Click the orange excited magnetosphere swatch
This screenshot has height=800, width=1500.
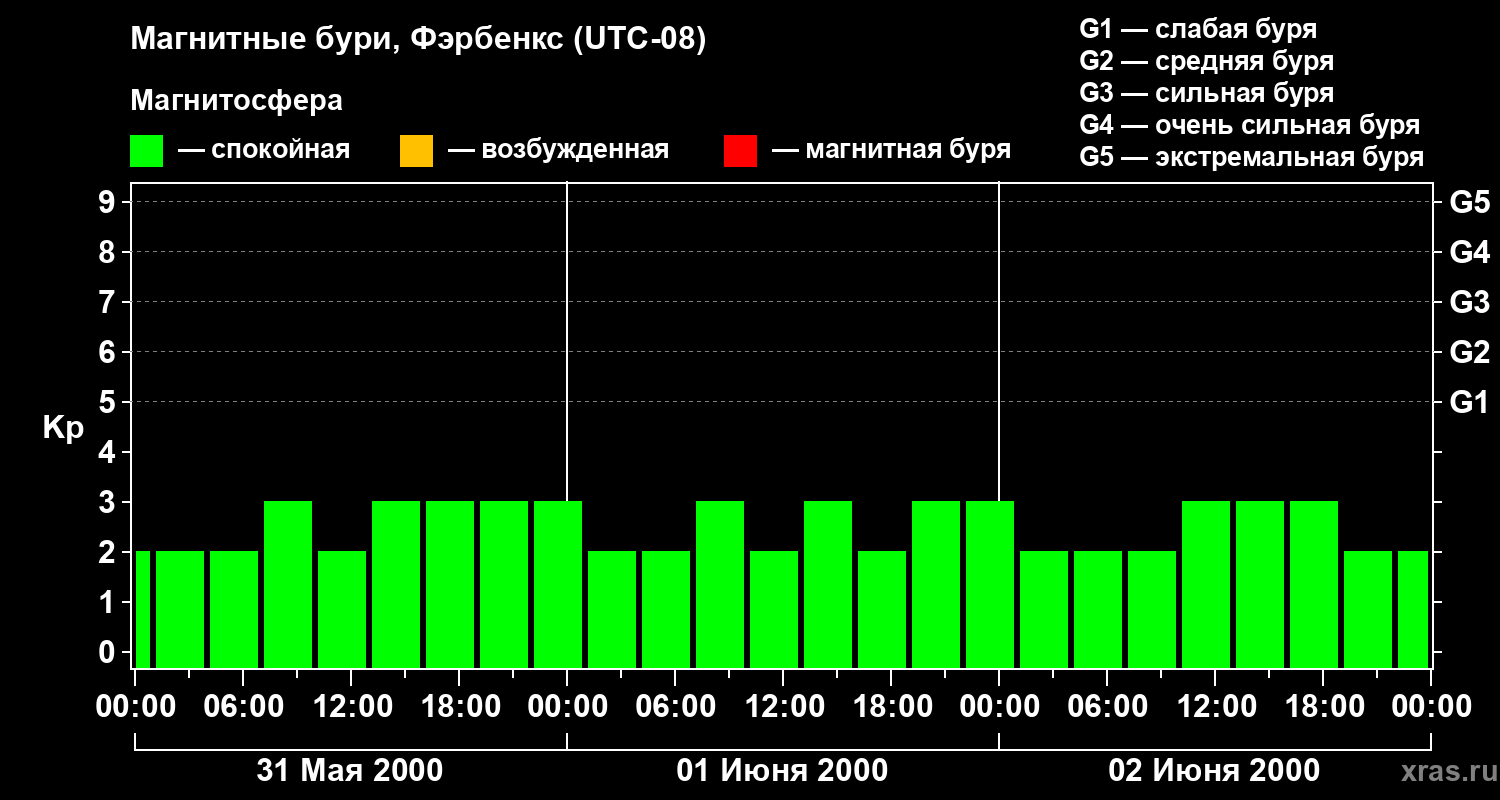pyautogui.click(x=416, y=151)
